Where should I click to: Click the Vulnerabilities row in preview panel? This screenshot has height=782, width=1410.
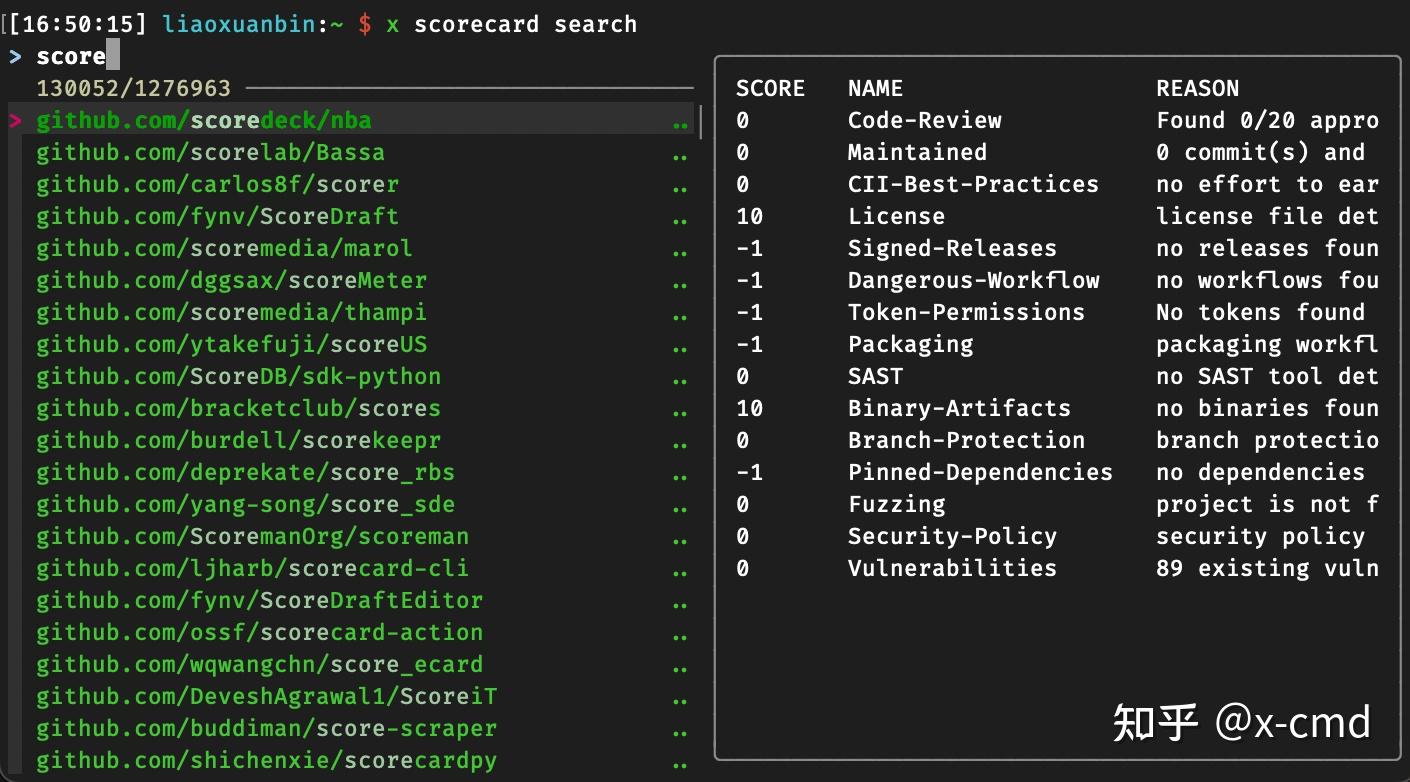pyautogui.click(x=951, y=568)
